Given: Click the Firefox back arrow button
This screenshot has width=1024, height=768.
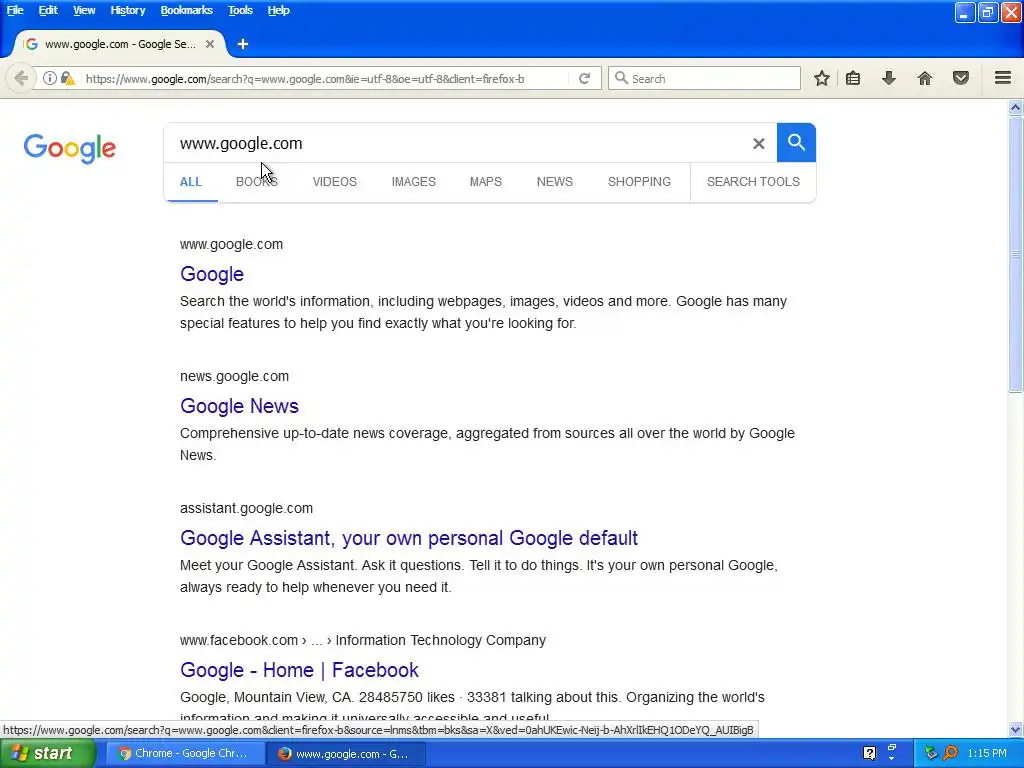Looking at the screenshot, I should pyautogui.click(x=21, y=78).
